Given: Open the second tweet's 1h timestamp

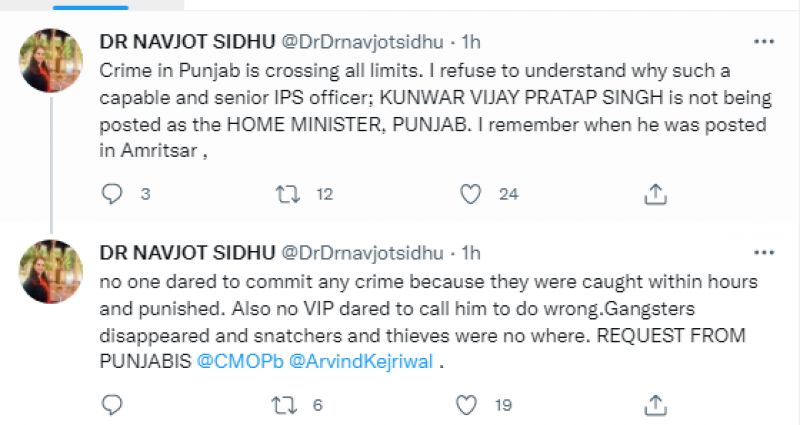Looking at the screenshot, I should [470, 253].
